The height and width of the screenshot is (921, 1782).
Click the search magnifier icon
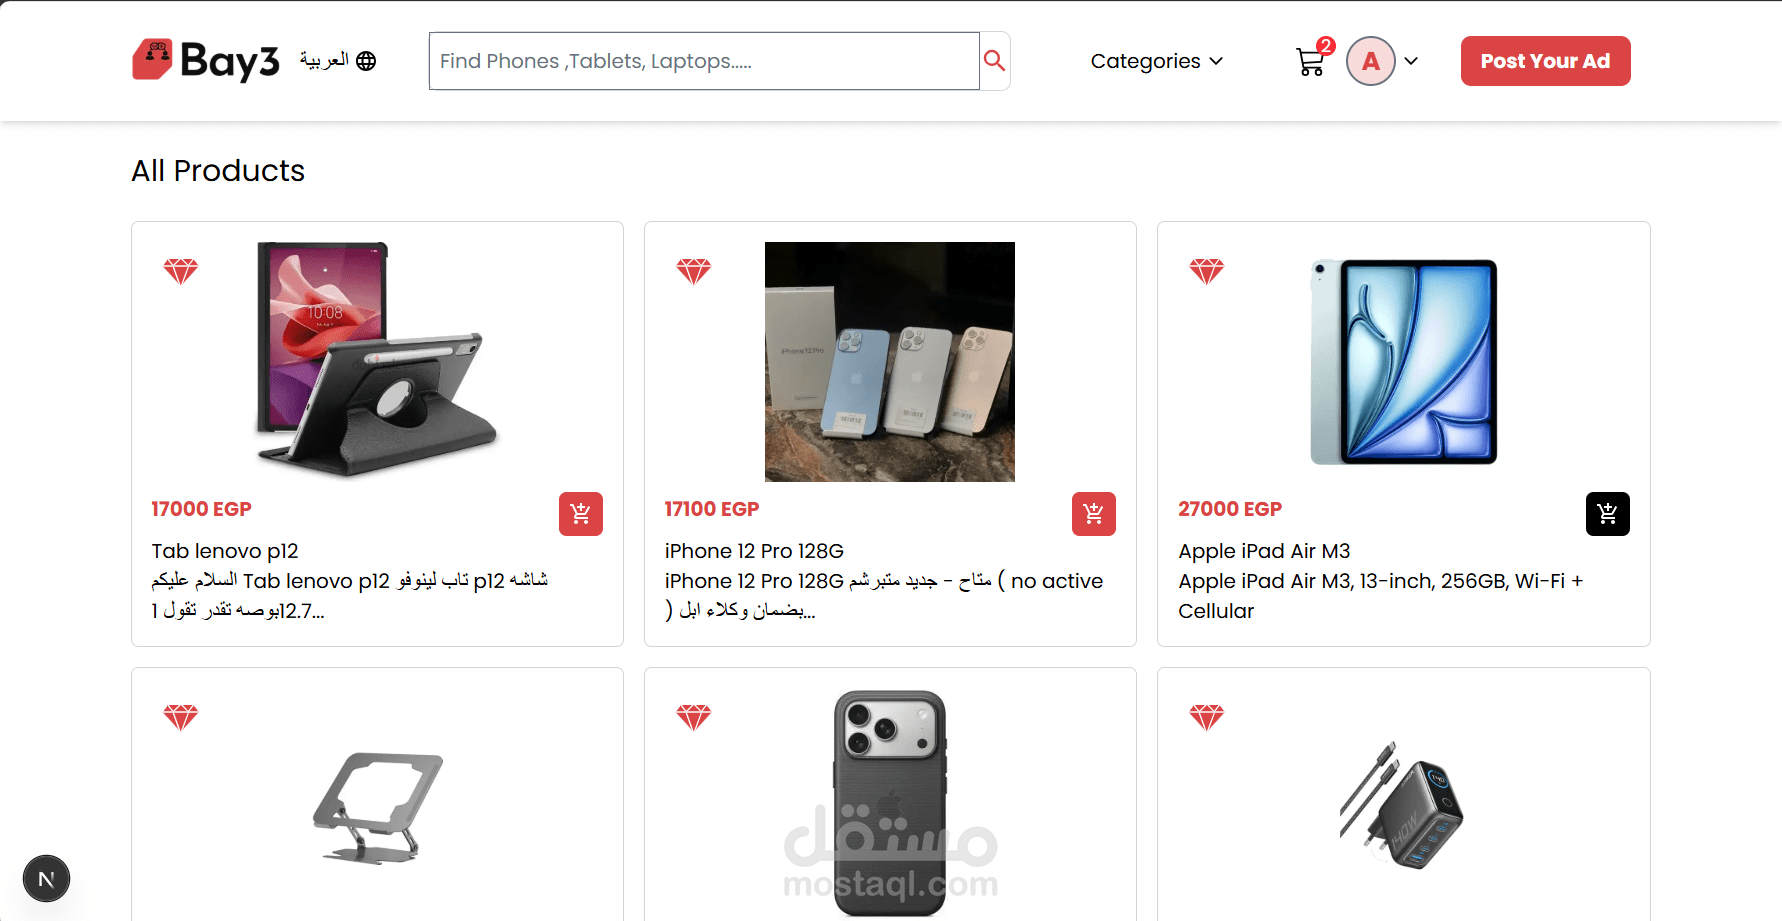994,61
